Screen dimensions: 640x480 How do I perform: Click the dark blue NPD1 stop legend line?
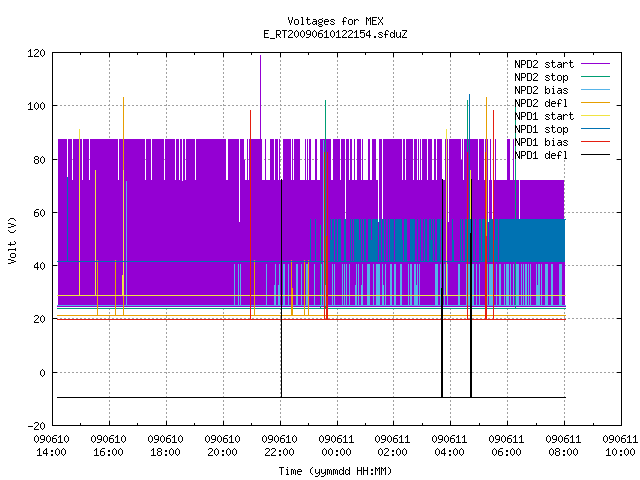[x=595, y=129]
